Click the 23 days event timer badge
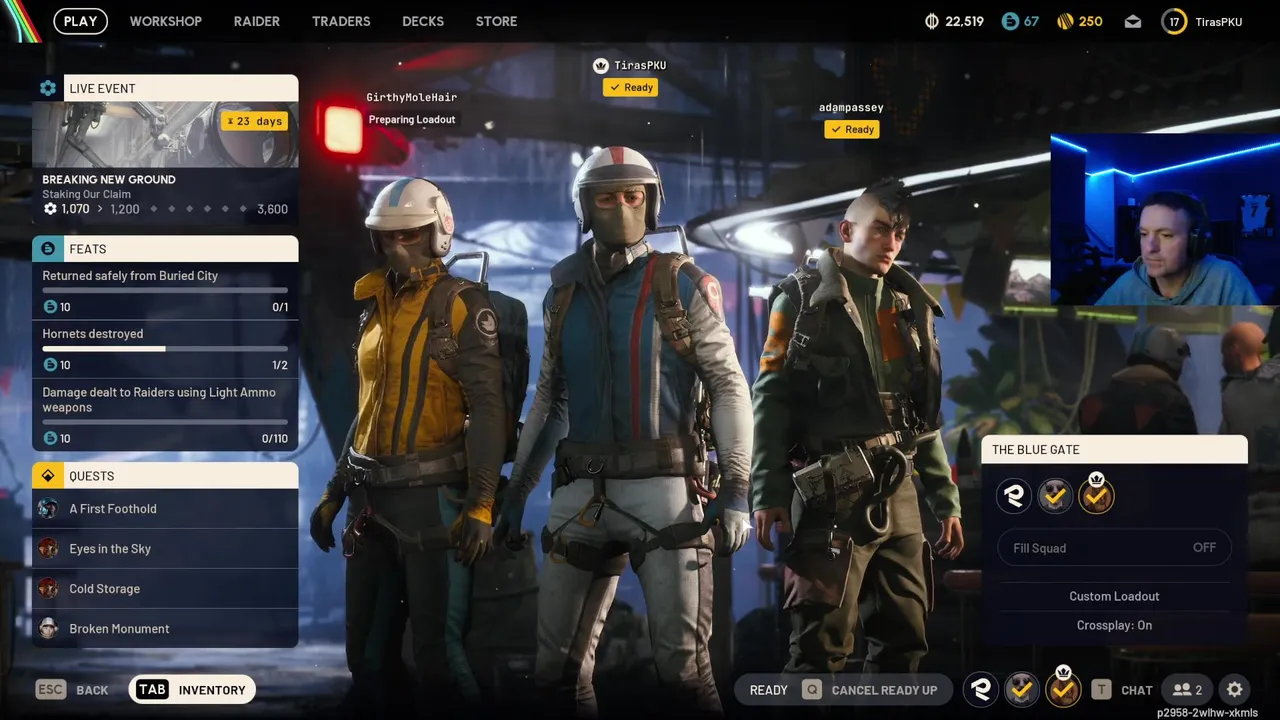The height and width of the screenshot is (720, 1280). [x=255, y=121]
